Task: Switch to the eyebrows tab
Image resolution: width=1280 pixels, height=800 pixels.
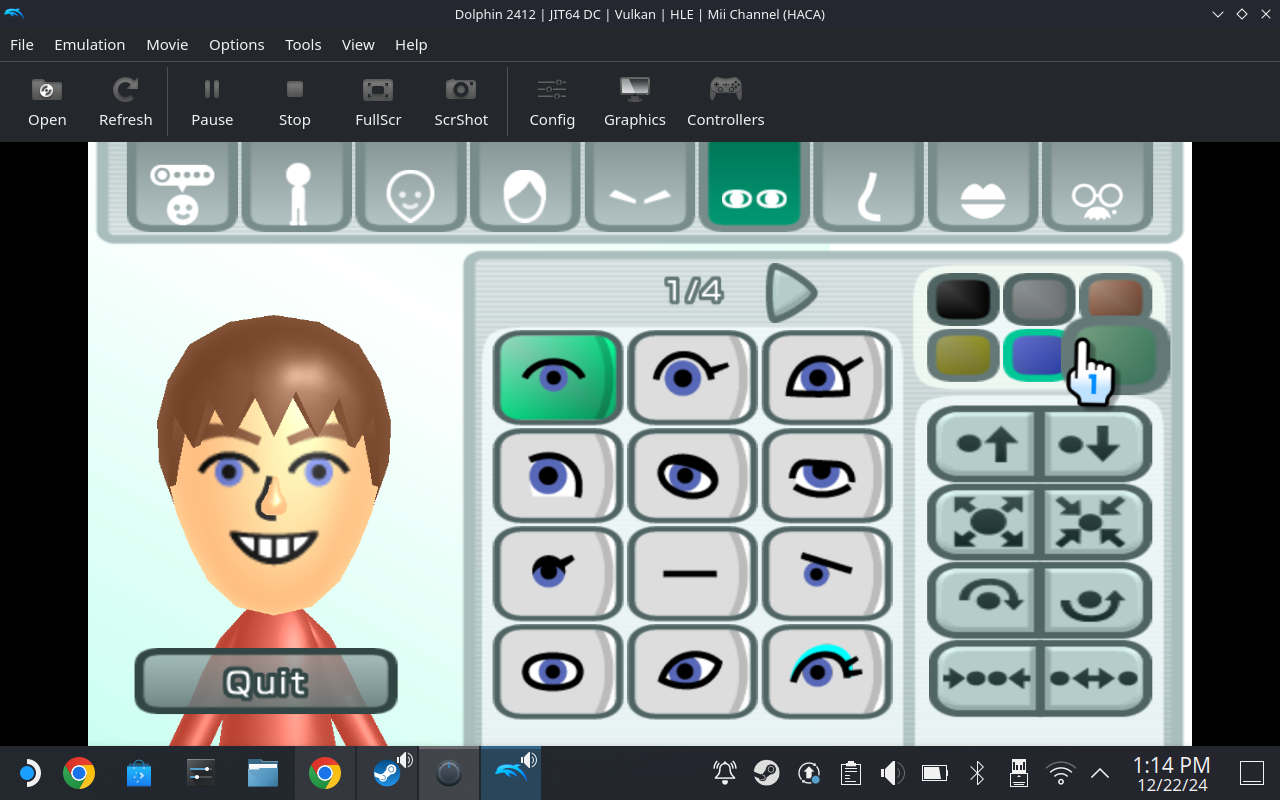Action: 640,186
